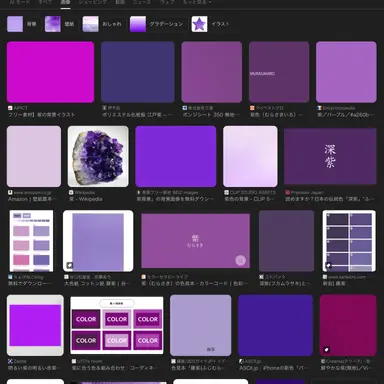
Task: Click the 紫（むらさき）の色見本 link
Action: (x=195, y=284)
